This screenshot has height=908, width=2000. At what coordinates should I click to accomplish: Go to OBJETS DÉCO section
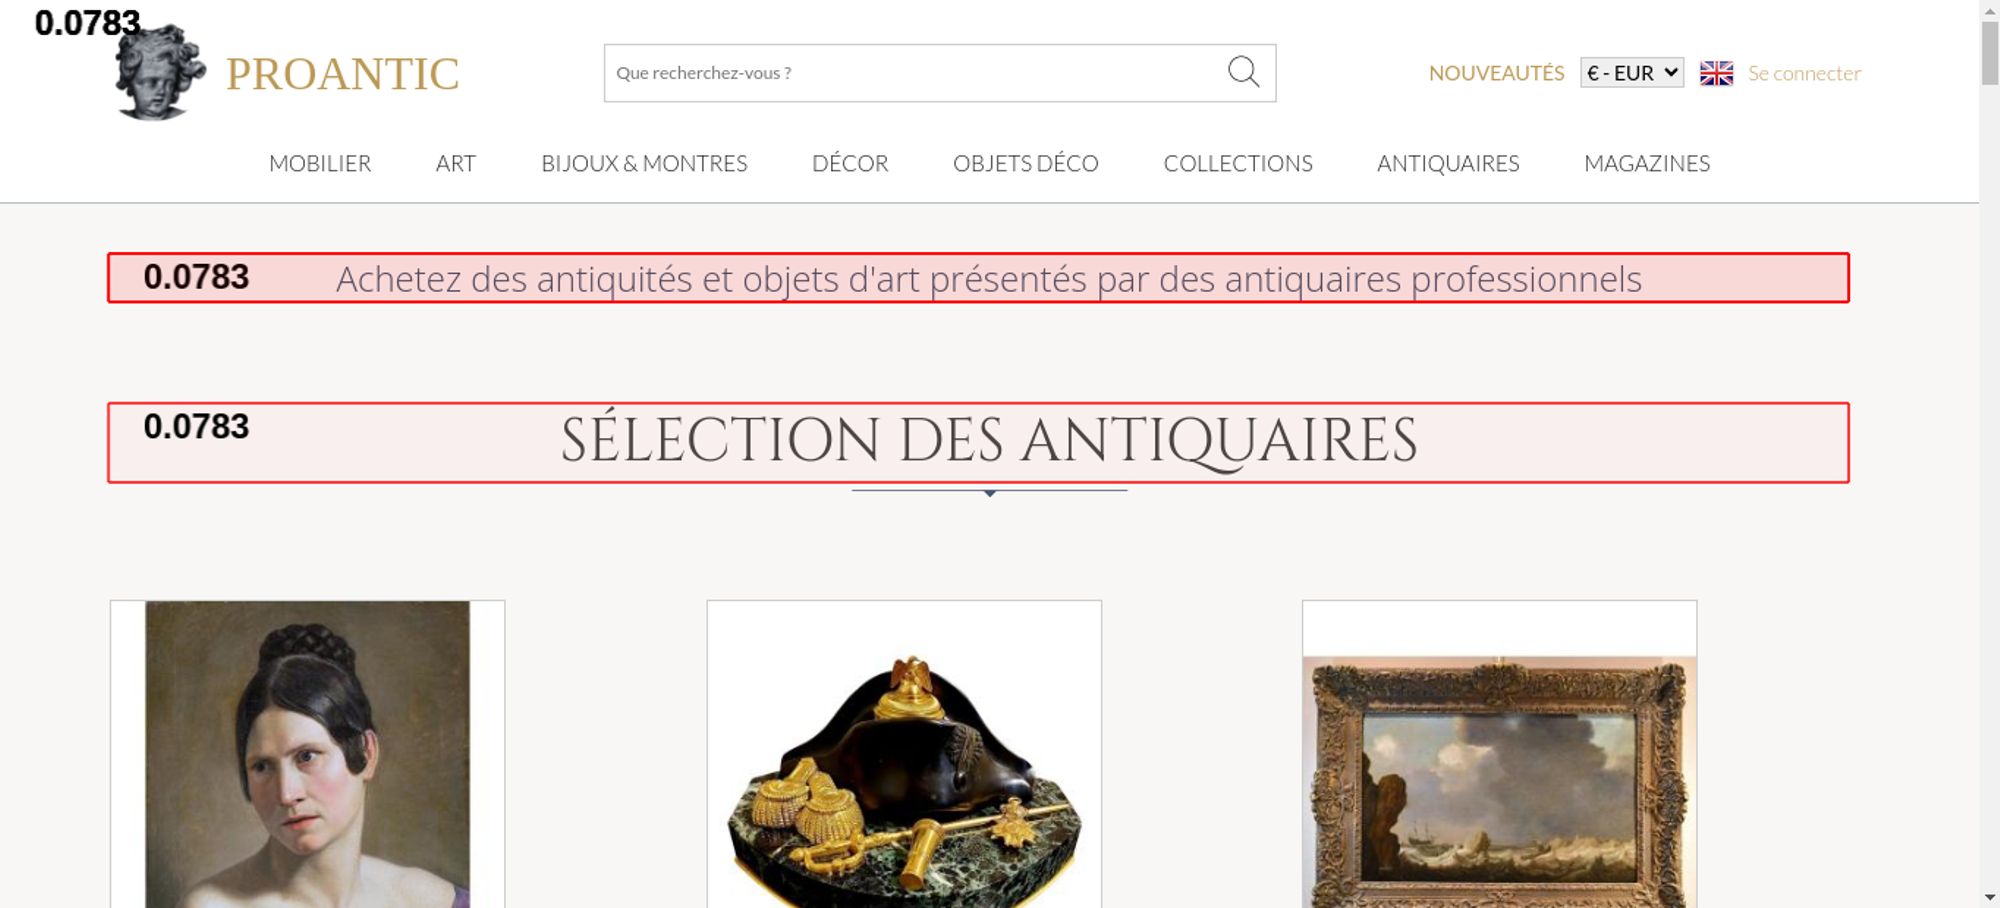(x=1025, y=163)
